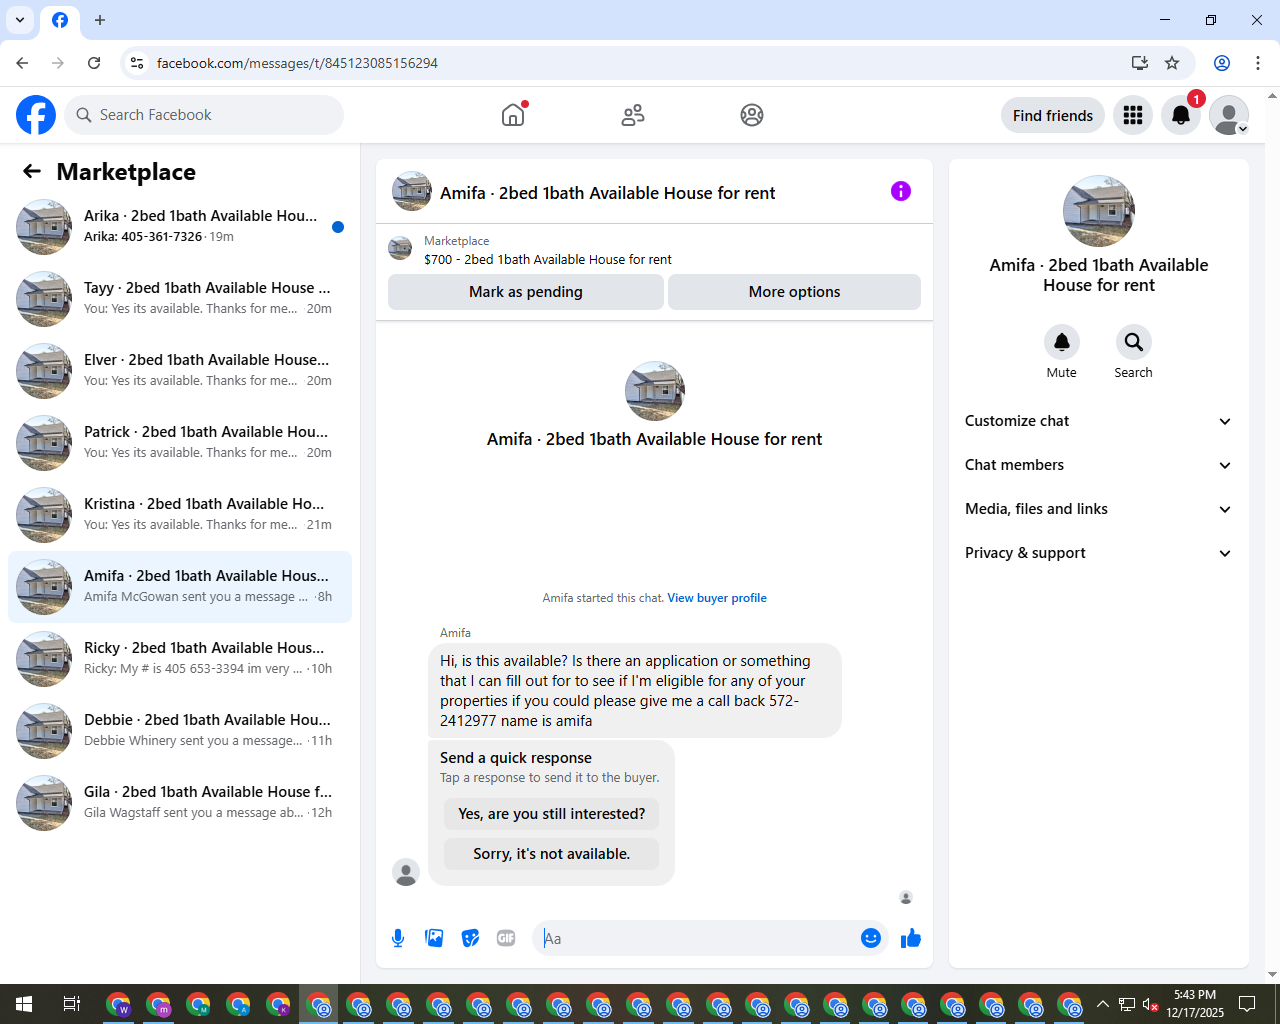The width and height of the screenshot is (1280, 1024).
Task: Open the Friends icon in top navigation
Action: [x=633, y=115]
